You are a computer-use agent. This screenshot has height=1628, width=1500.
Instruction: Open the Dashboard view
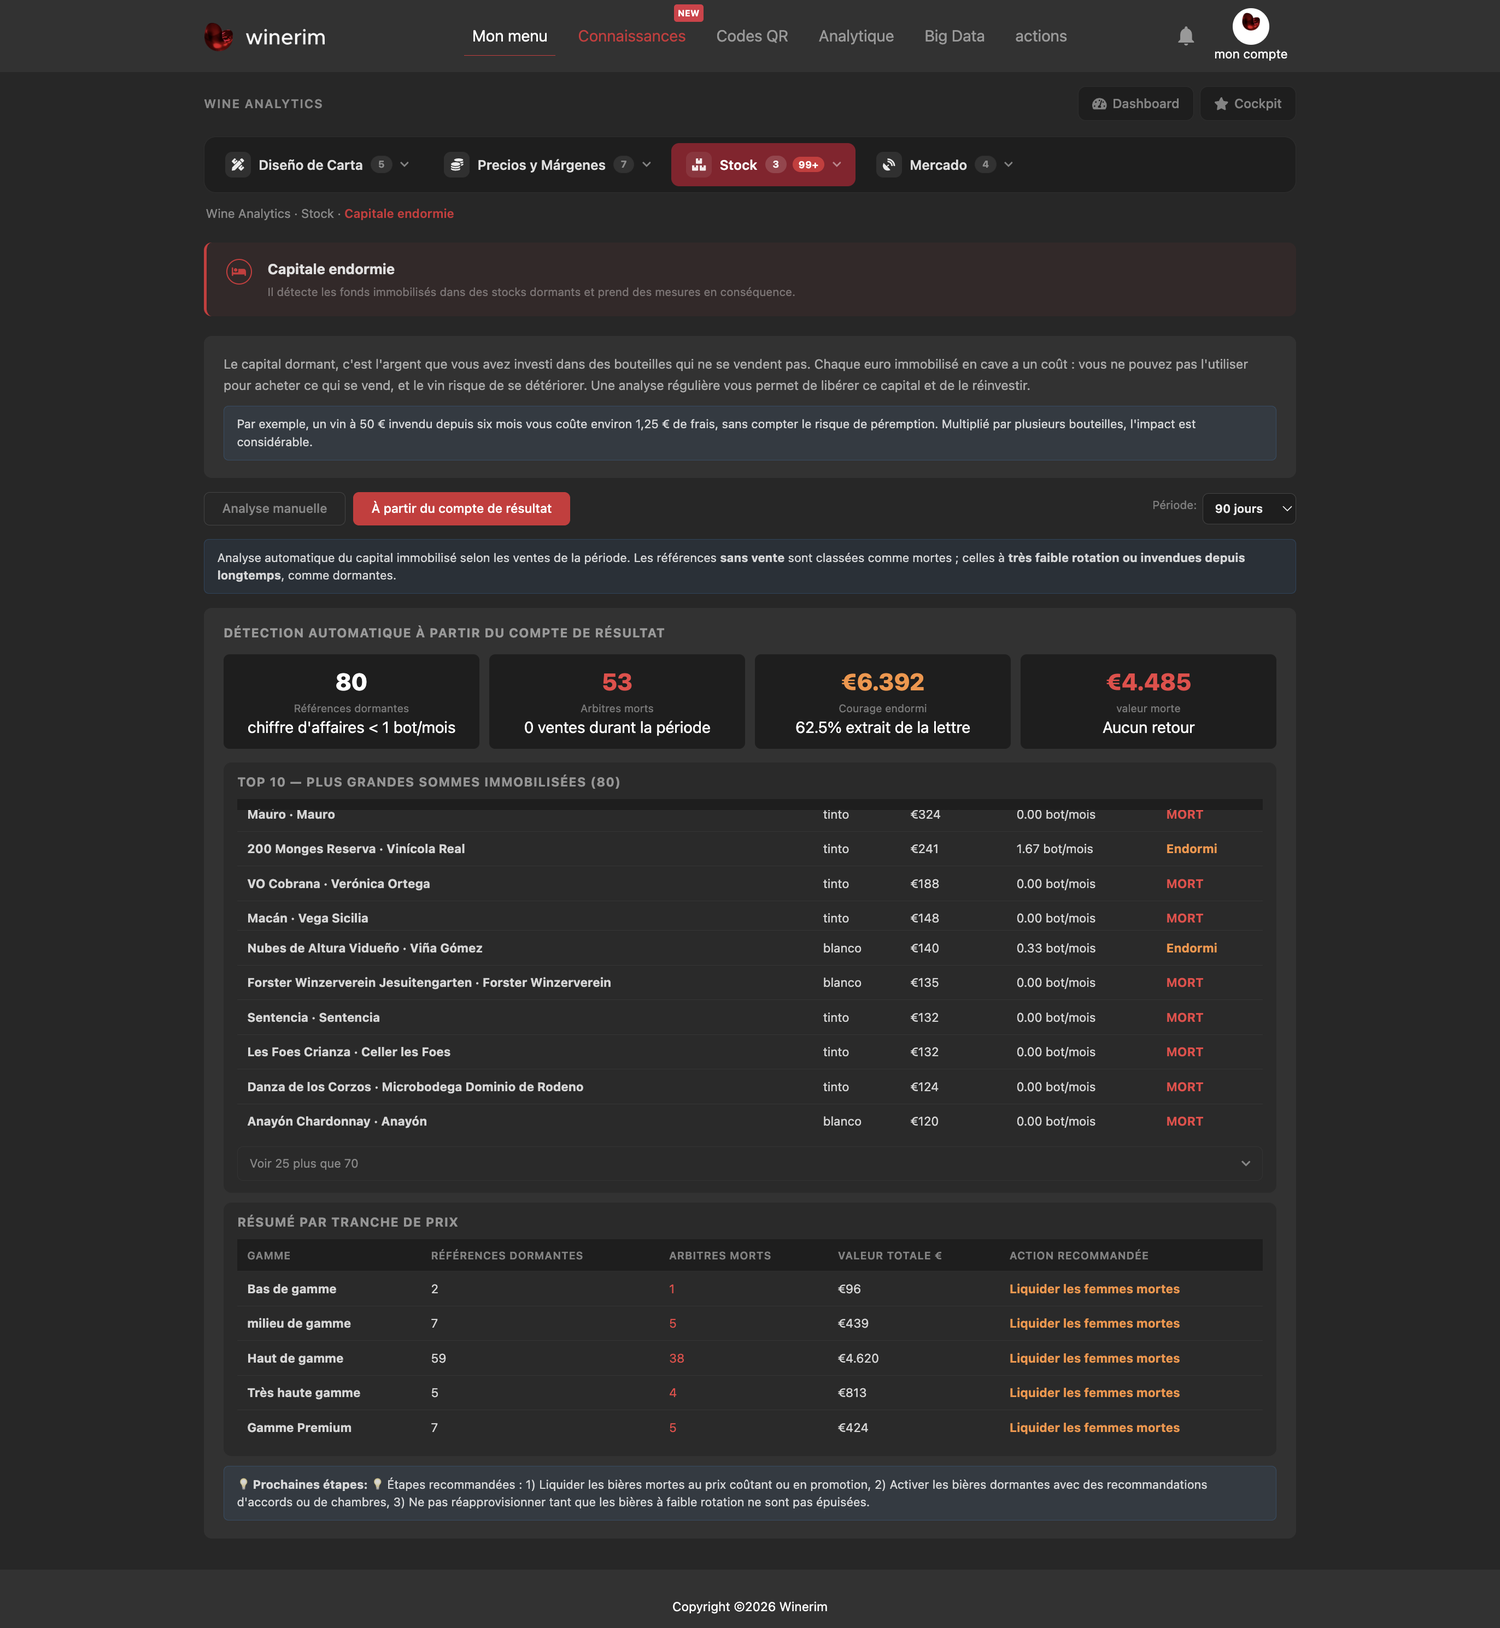(x=1136, y=104)
